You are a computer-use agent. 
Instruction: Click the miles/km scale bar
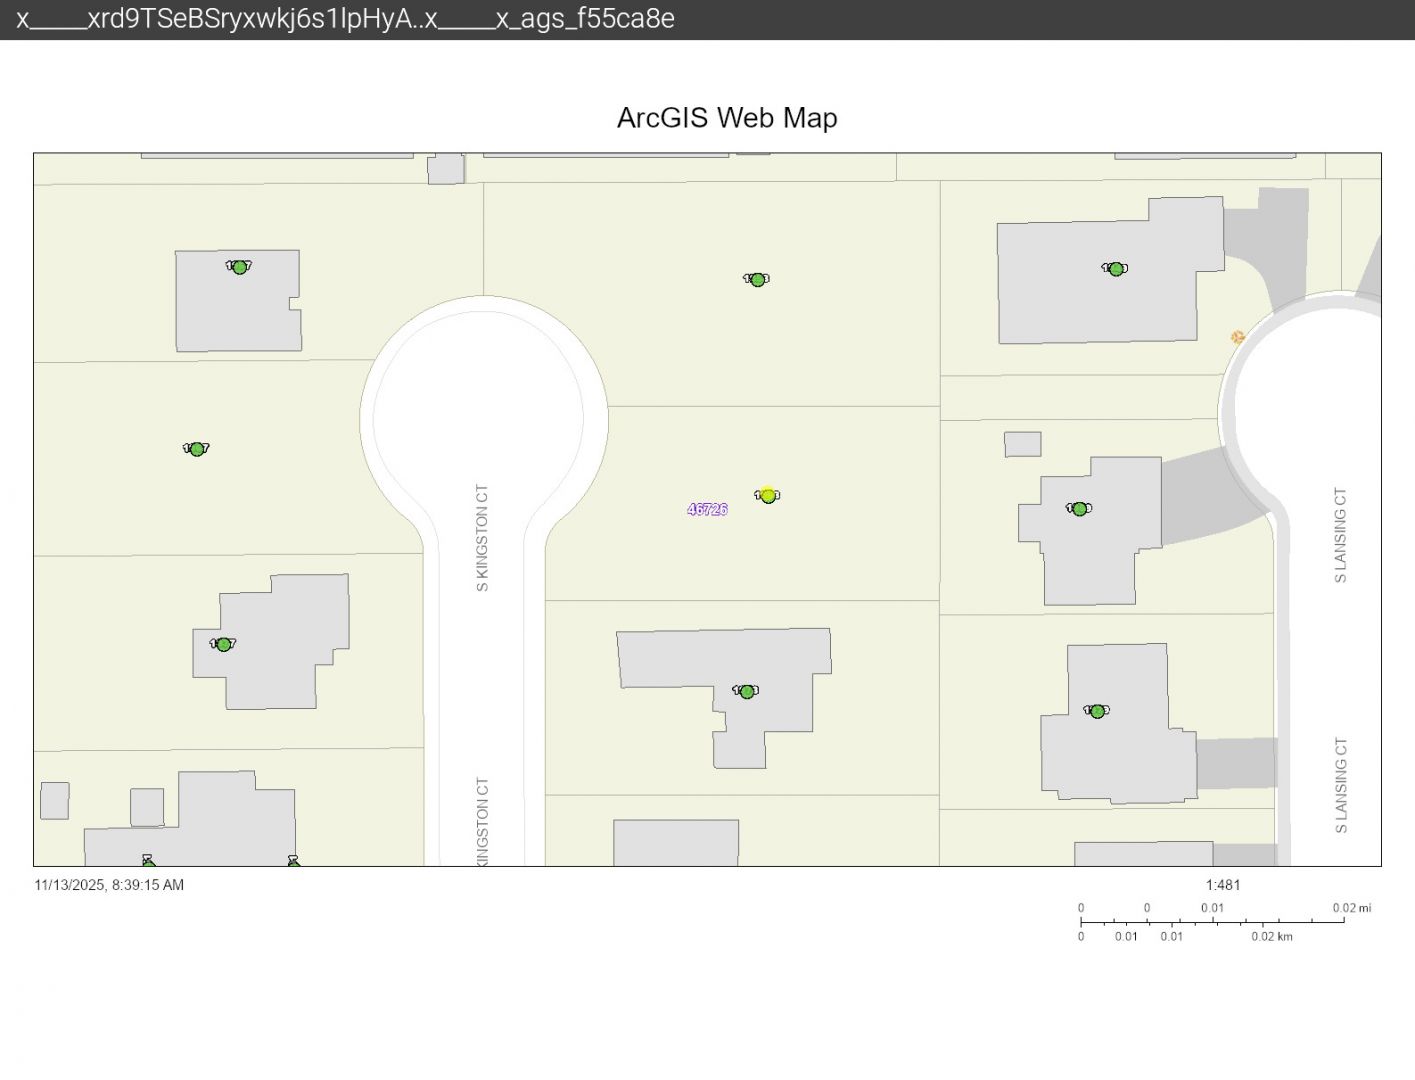[1212, 921]
